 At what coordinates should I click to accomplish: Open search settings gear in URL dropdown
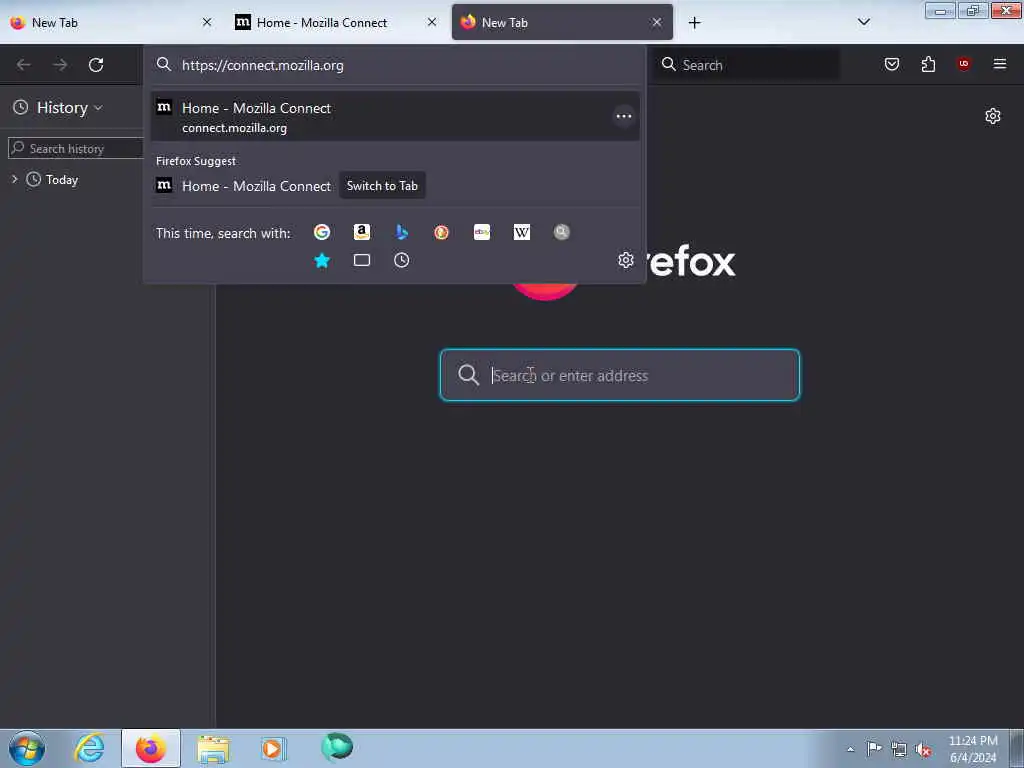click(x=626, y=260)
